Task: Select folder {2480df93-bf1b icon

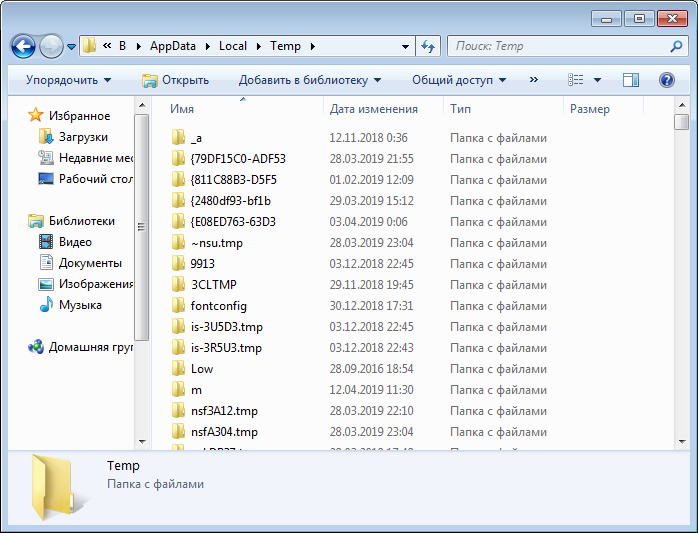Action: [x=178, y=200]
